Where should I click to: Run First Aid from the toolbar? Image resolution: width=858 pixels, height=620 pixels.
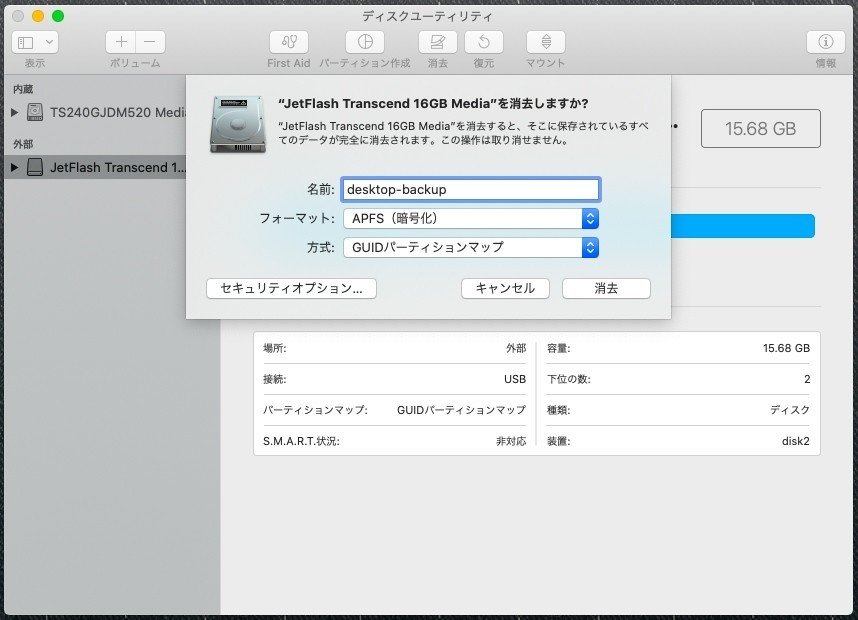tap(289, 42)
